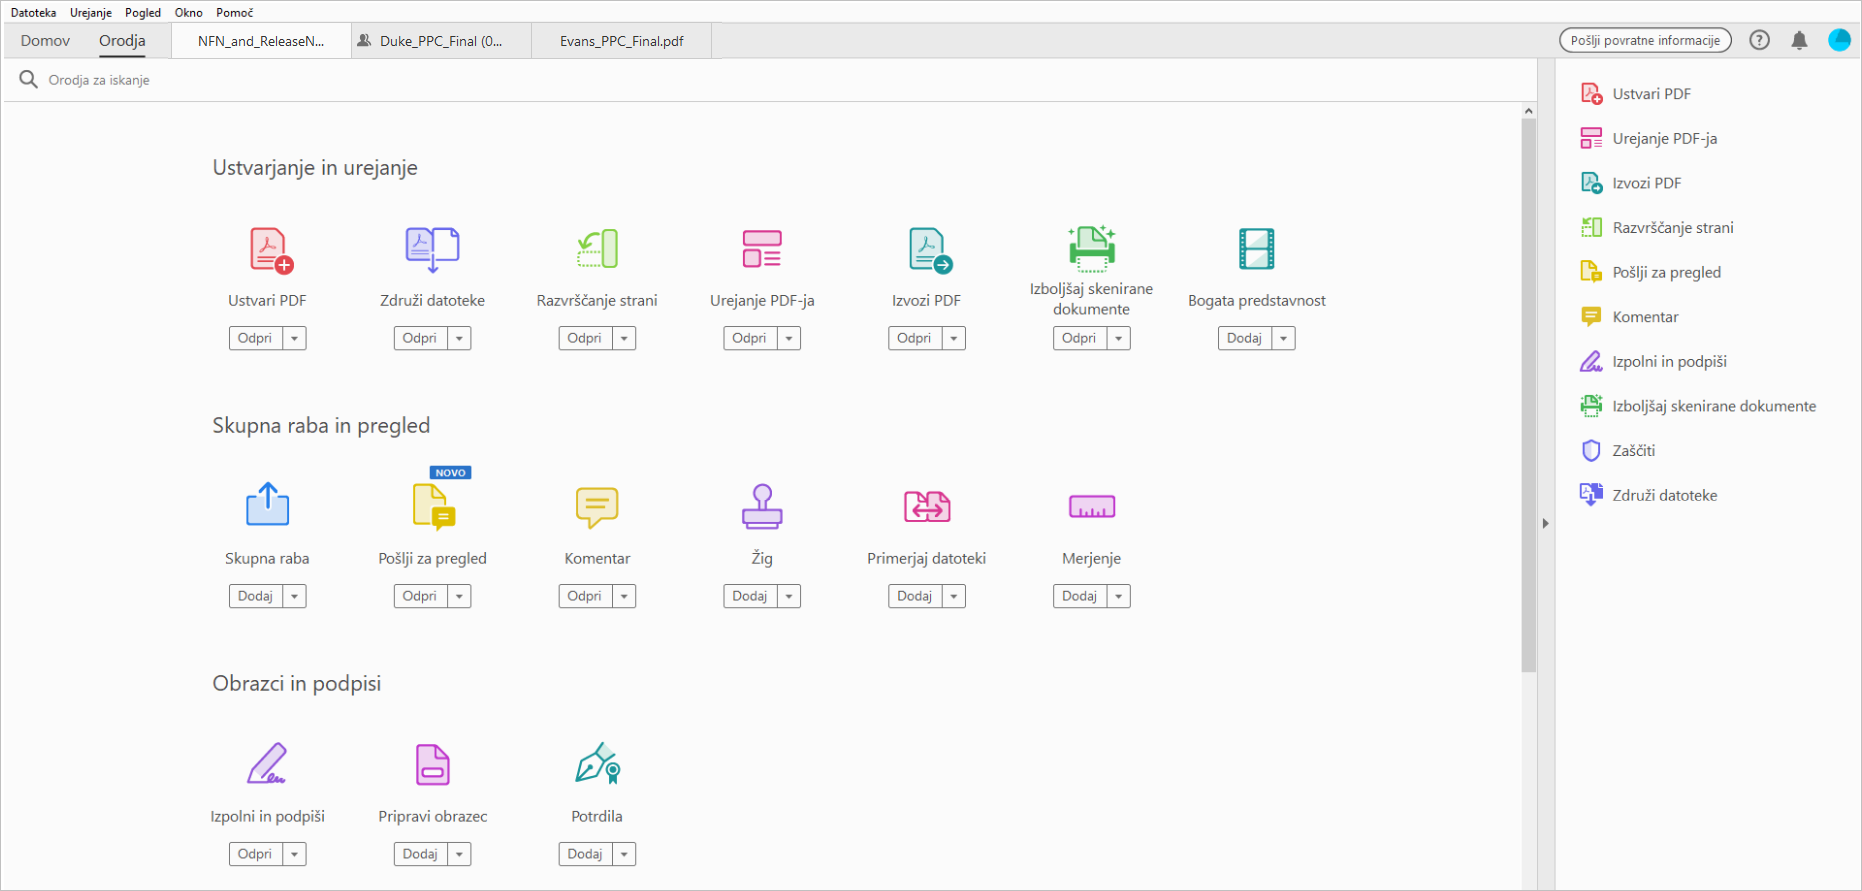Click the Izboljšaj skenirane dokumente icon in main grid
1862x891 pixels.
point(1092,248)
